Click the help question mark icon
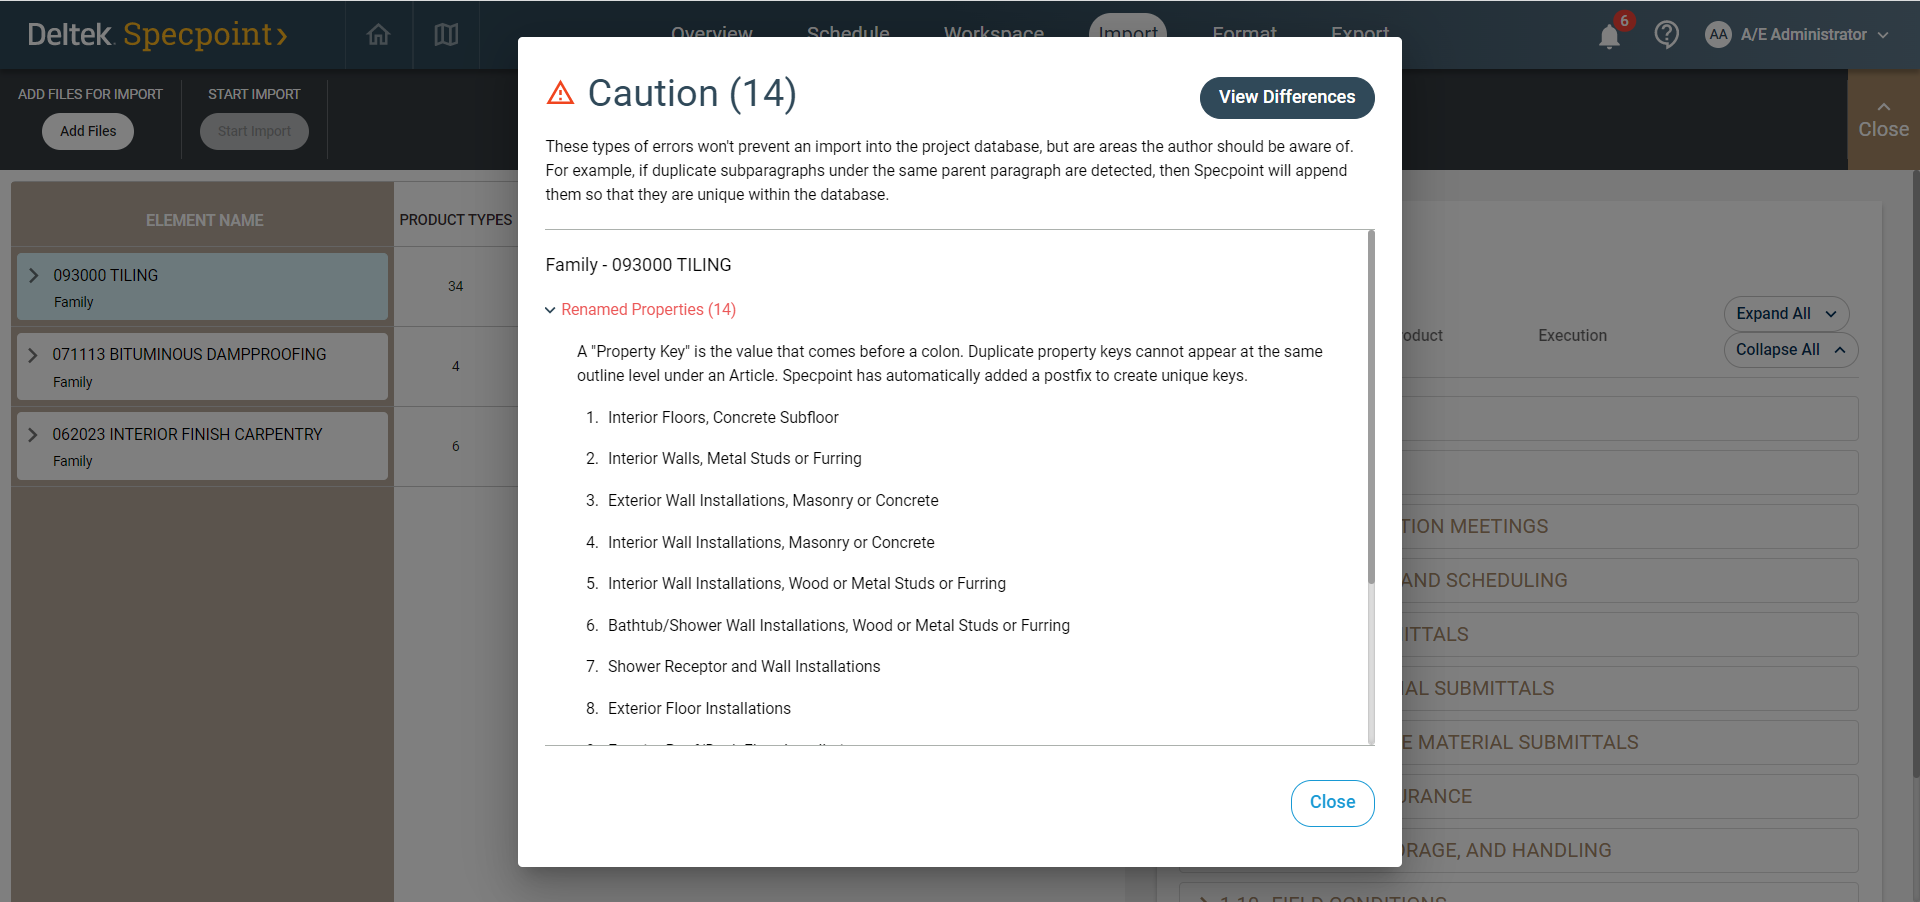 coord(1666,35)
